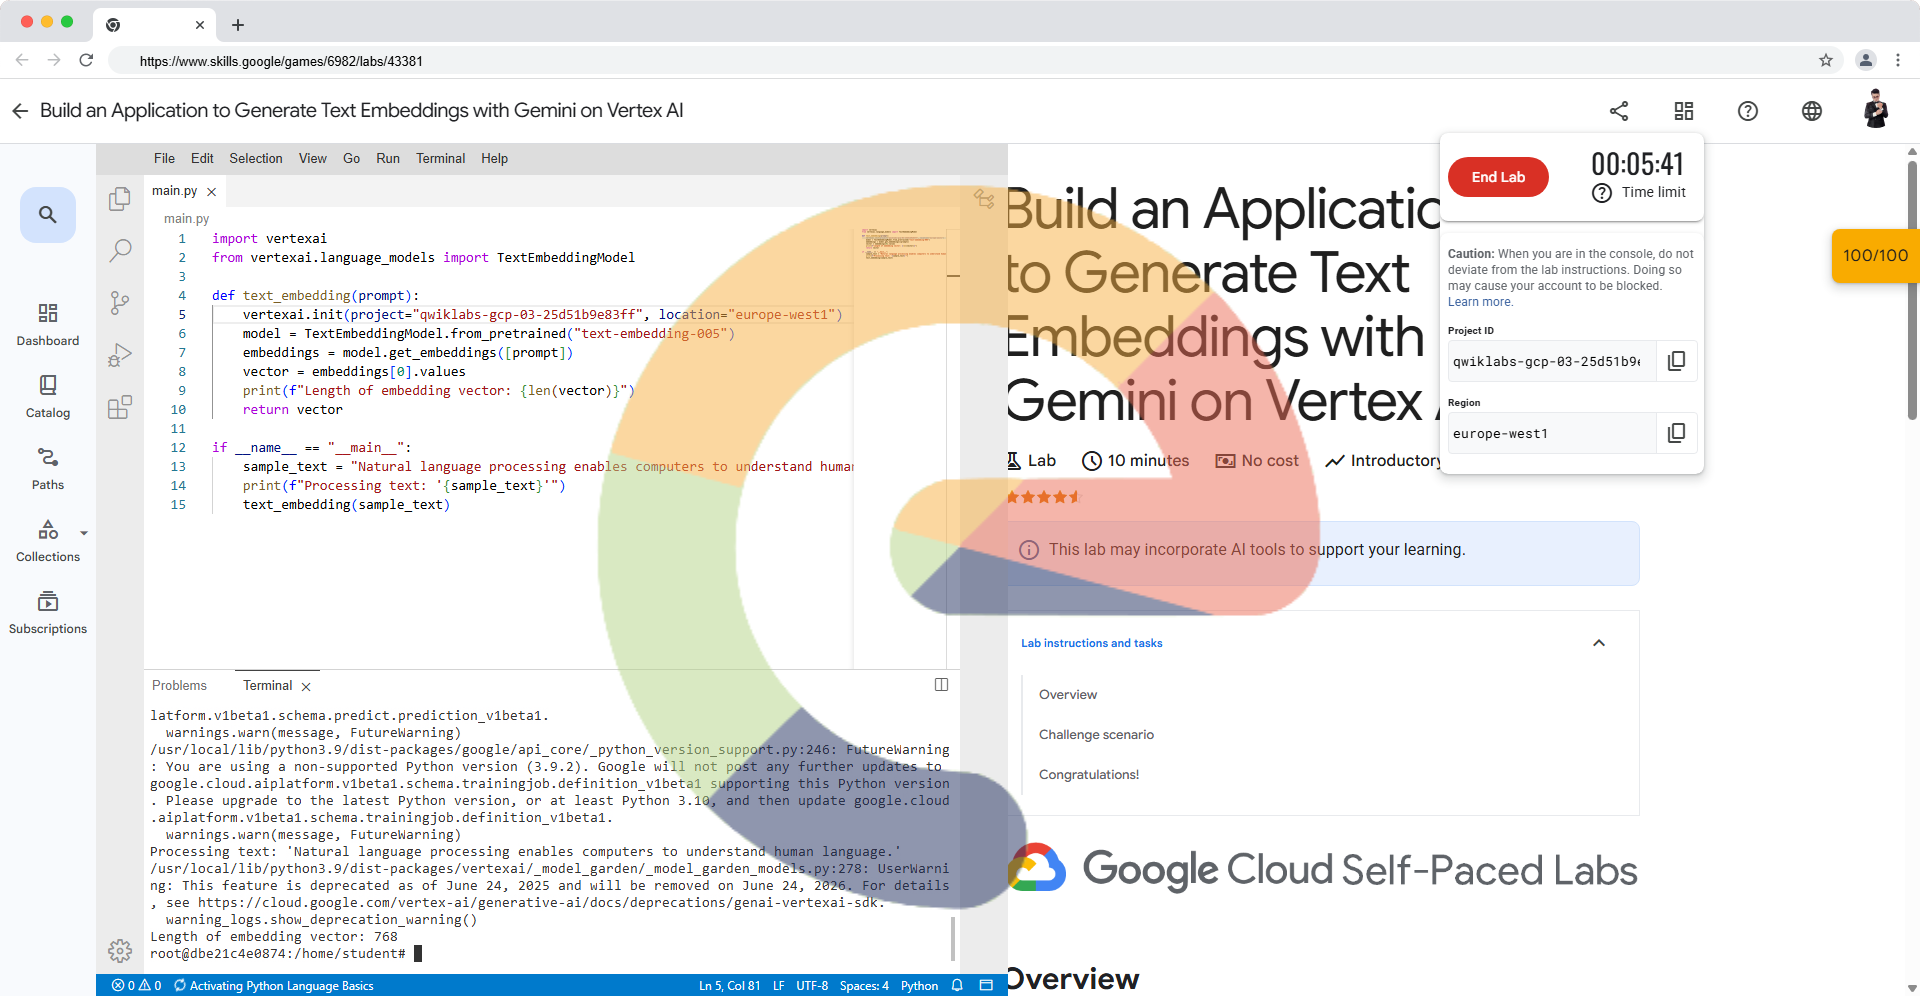Click the End Lab button
Screen dimensions: 1920x996
point(1498,177)
